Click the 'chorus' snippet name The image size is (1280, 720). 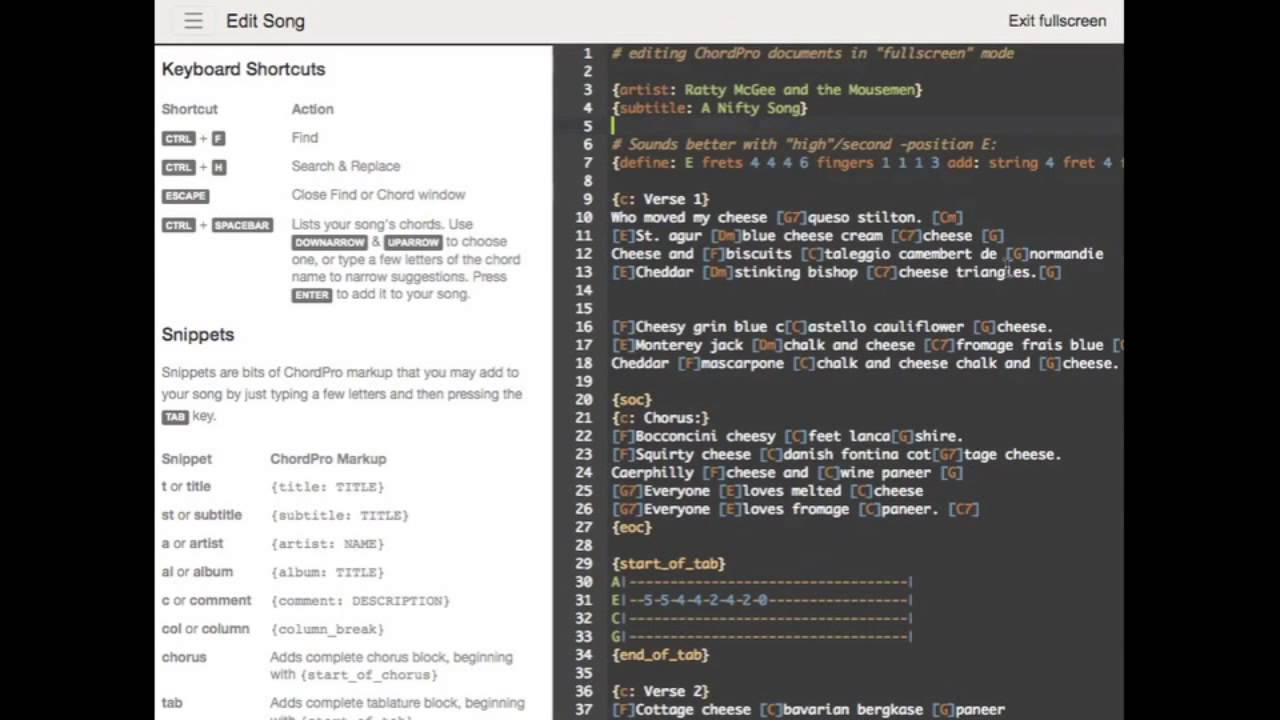184,657
